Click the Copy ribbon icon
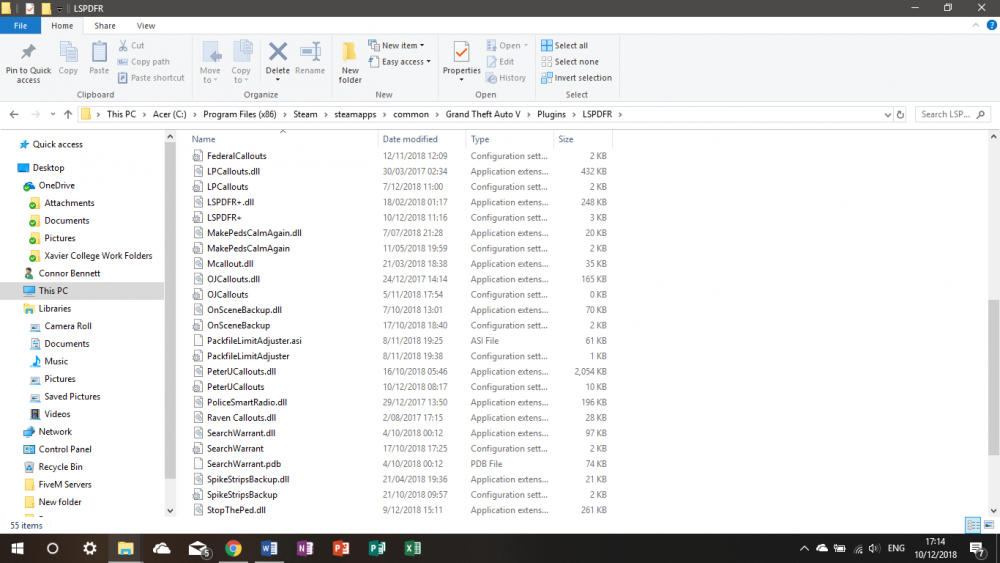The width and height of the screenshot is (1000, 563). pyautogui.click(x=68, y=59)
